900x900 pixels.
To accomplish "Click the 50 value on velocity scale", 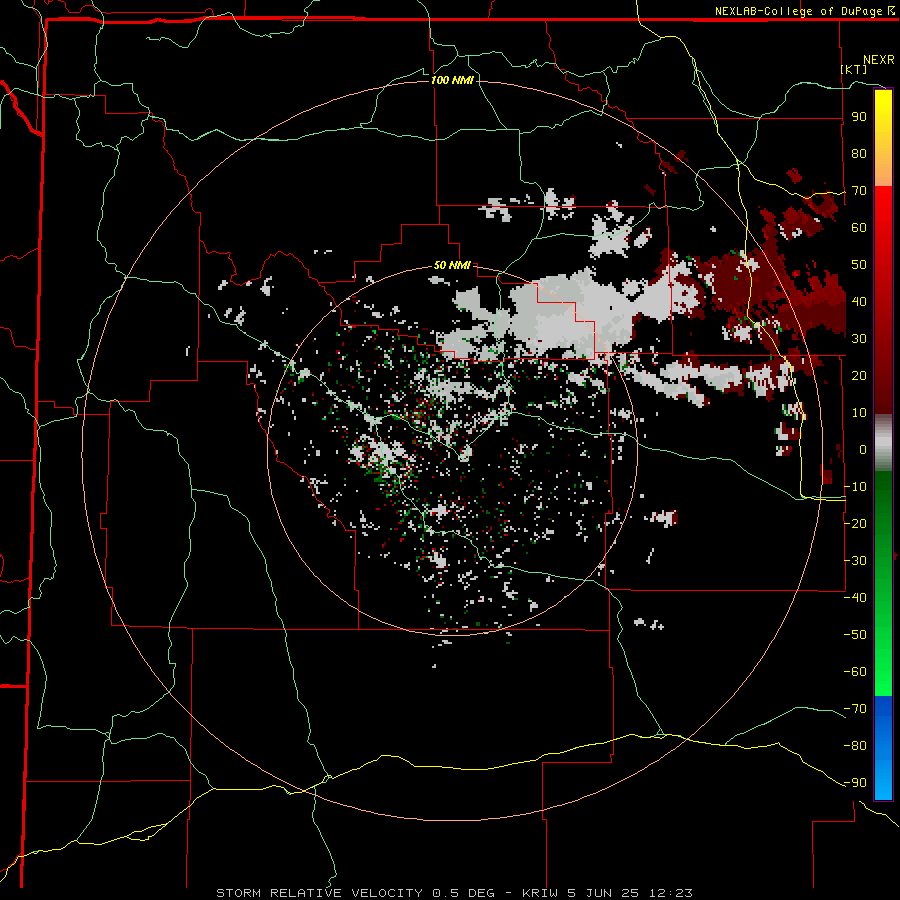I will coord(859,265).
